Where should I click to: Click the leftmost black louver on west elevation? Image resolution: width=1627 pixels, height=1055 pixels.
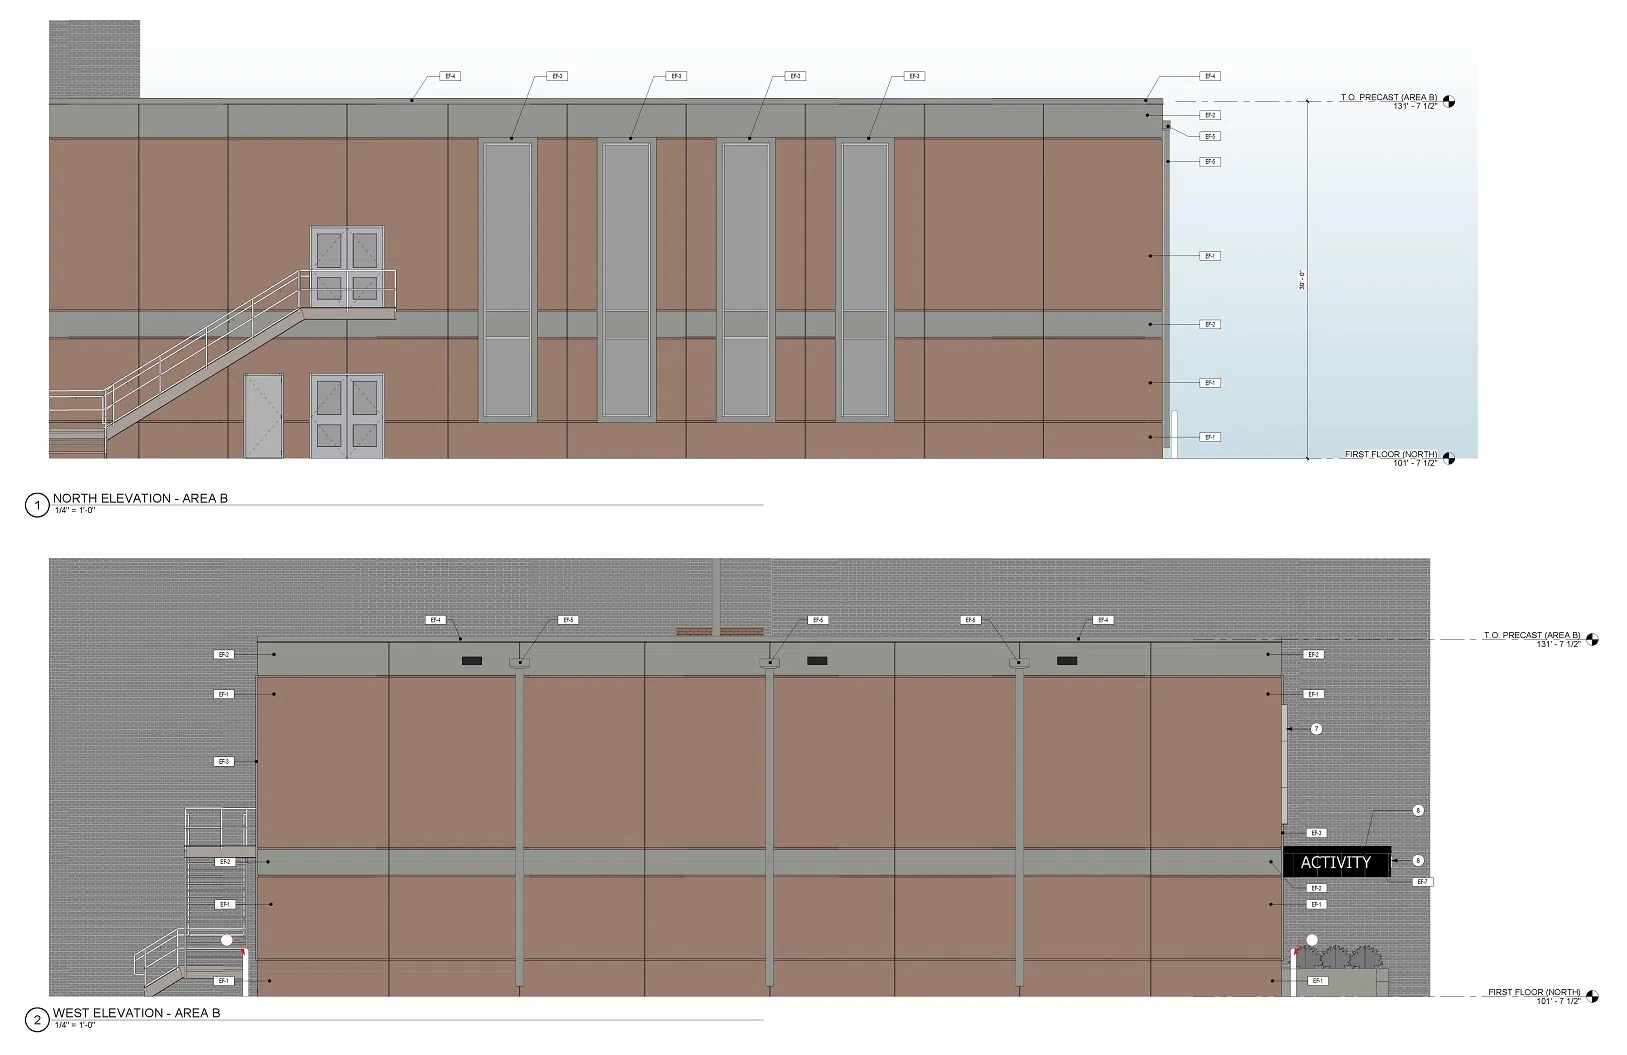click(x=471, y=661)
